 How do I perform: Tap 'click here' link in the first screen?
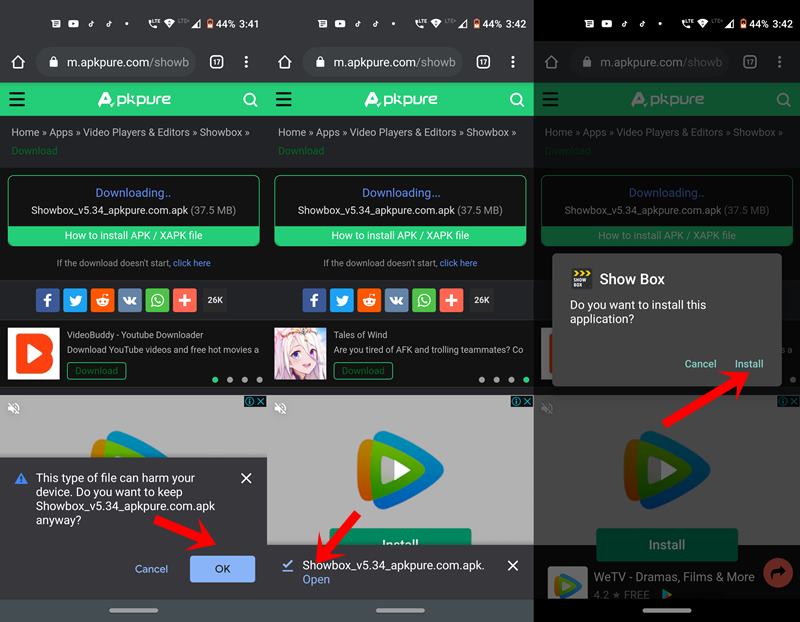[x=192, y=263]
